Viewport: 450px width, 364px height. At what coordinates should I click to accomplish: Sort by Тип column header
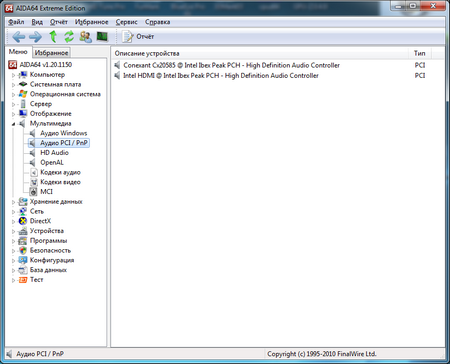420,53
